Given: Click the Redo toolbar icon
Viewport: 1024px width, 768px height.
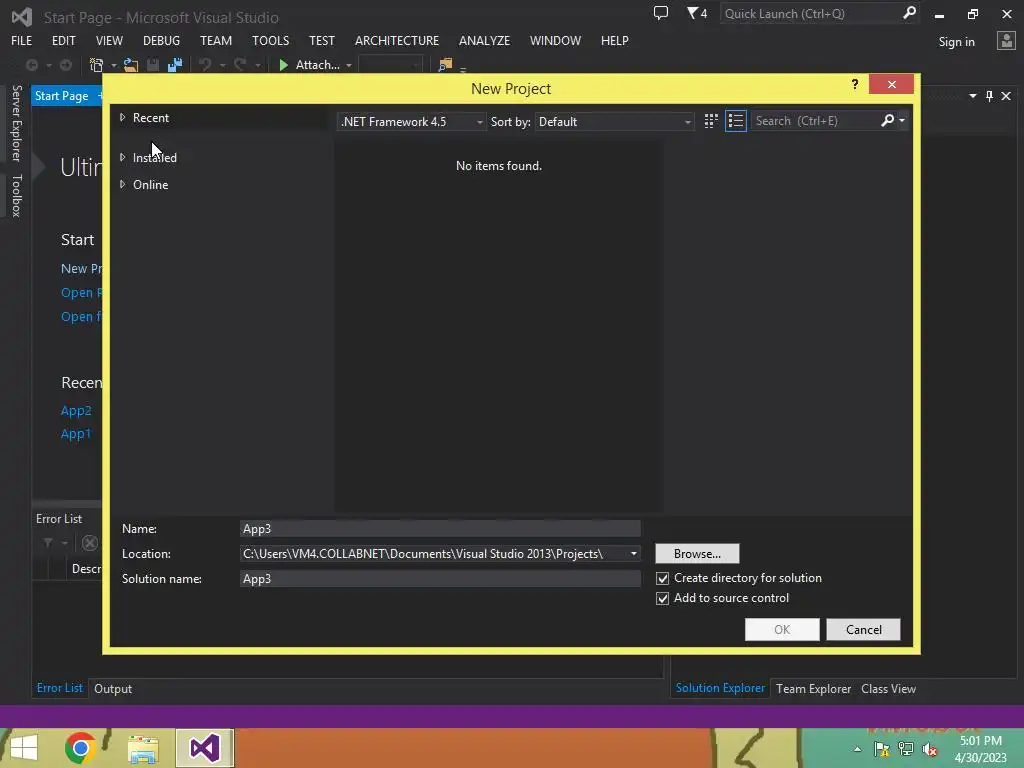Looking at the screenshot, I should 240,65.
